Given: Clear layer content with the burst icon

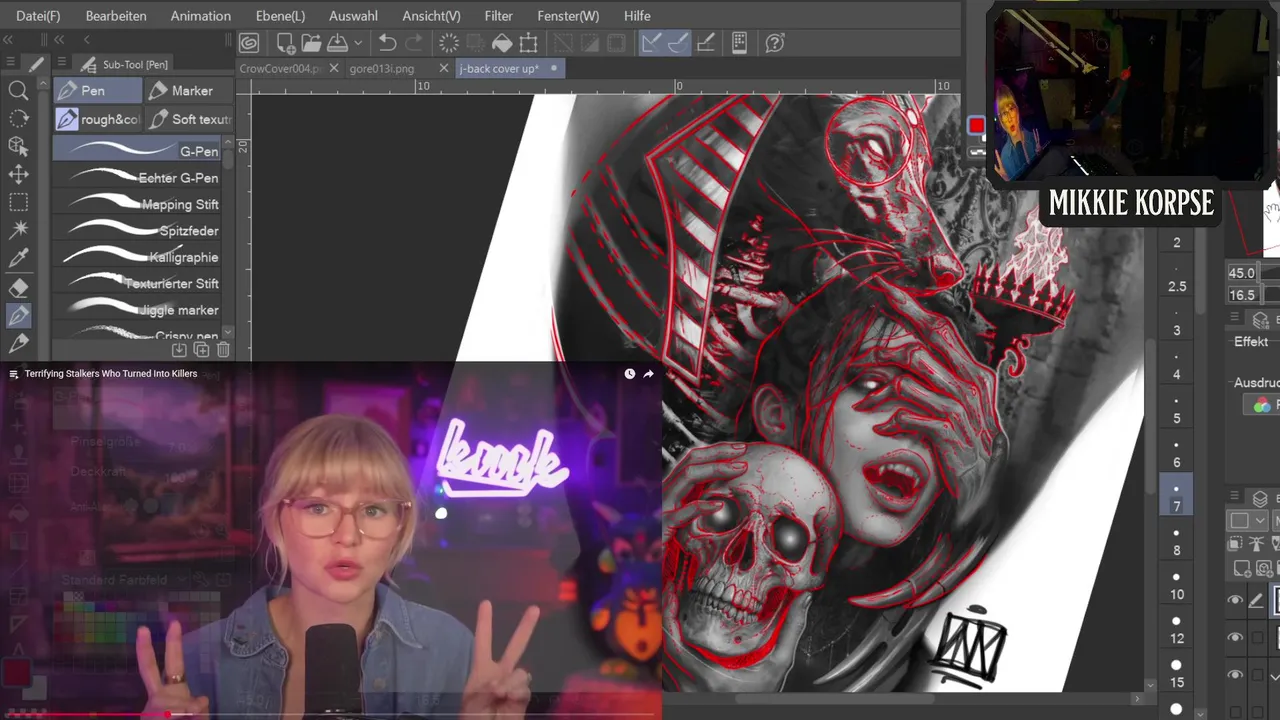Looking at the screenshot, I should [x=449, y=43].
